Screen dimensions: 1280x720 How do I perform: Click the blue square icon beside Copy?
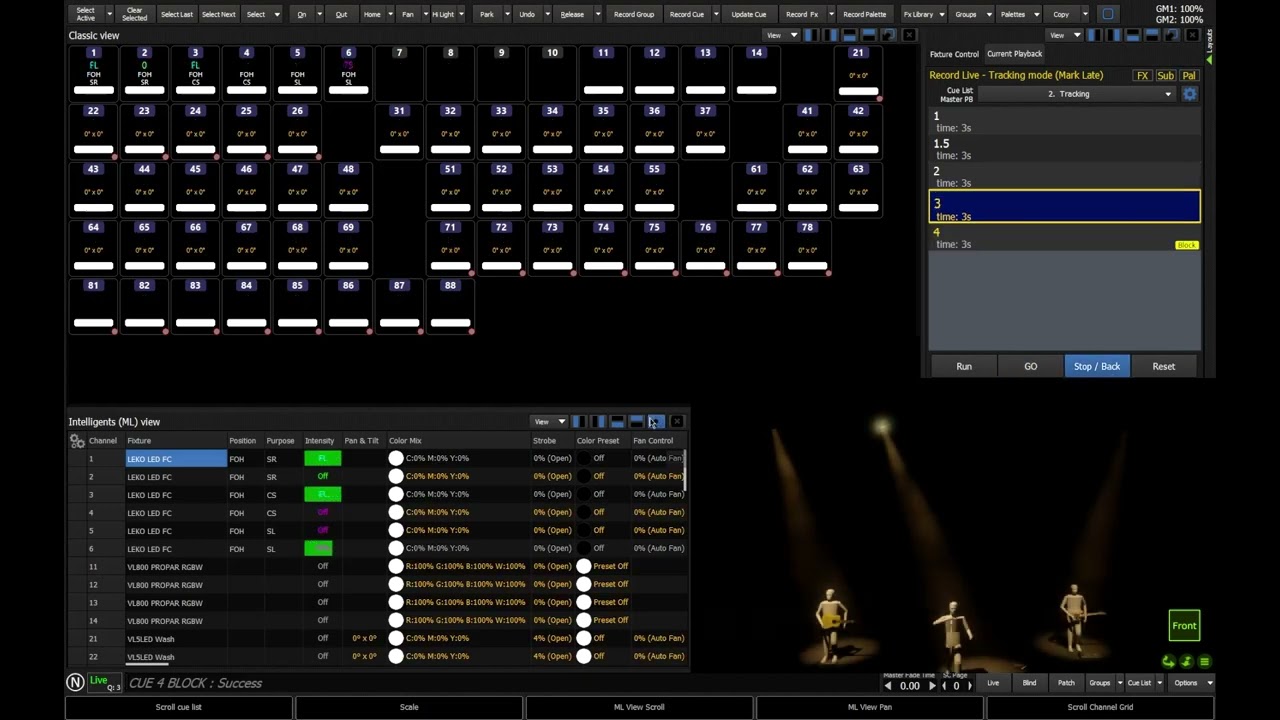(1107, 14)
